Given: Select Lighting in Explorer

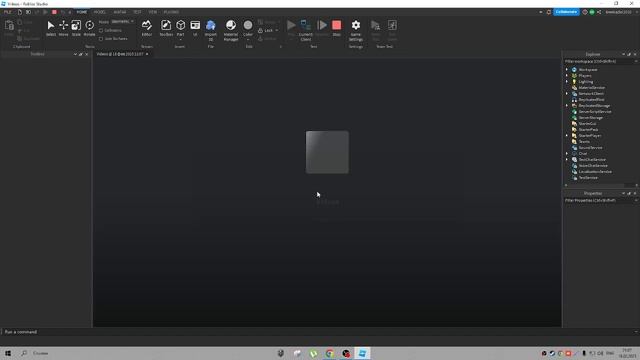Looking at the screenshot, I should [x=586, y=82].
